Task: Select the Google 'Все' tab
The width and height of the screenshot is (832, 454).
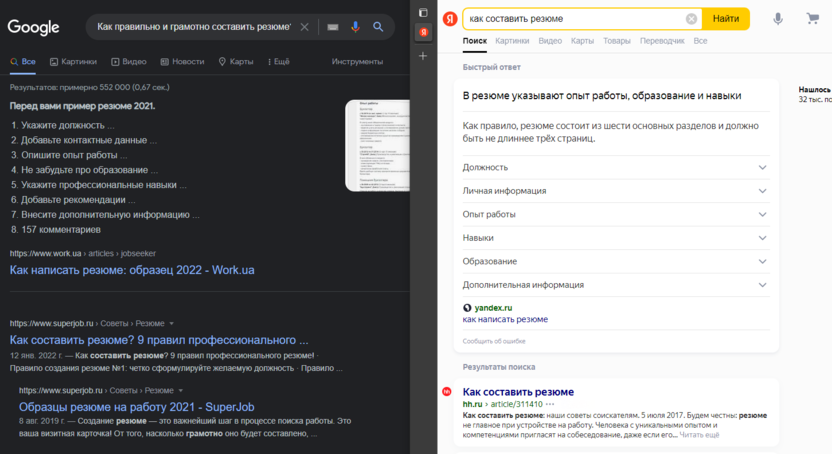Action: (23, 62)
